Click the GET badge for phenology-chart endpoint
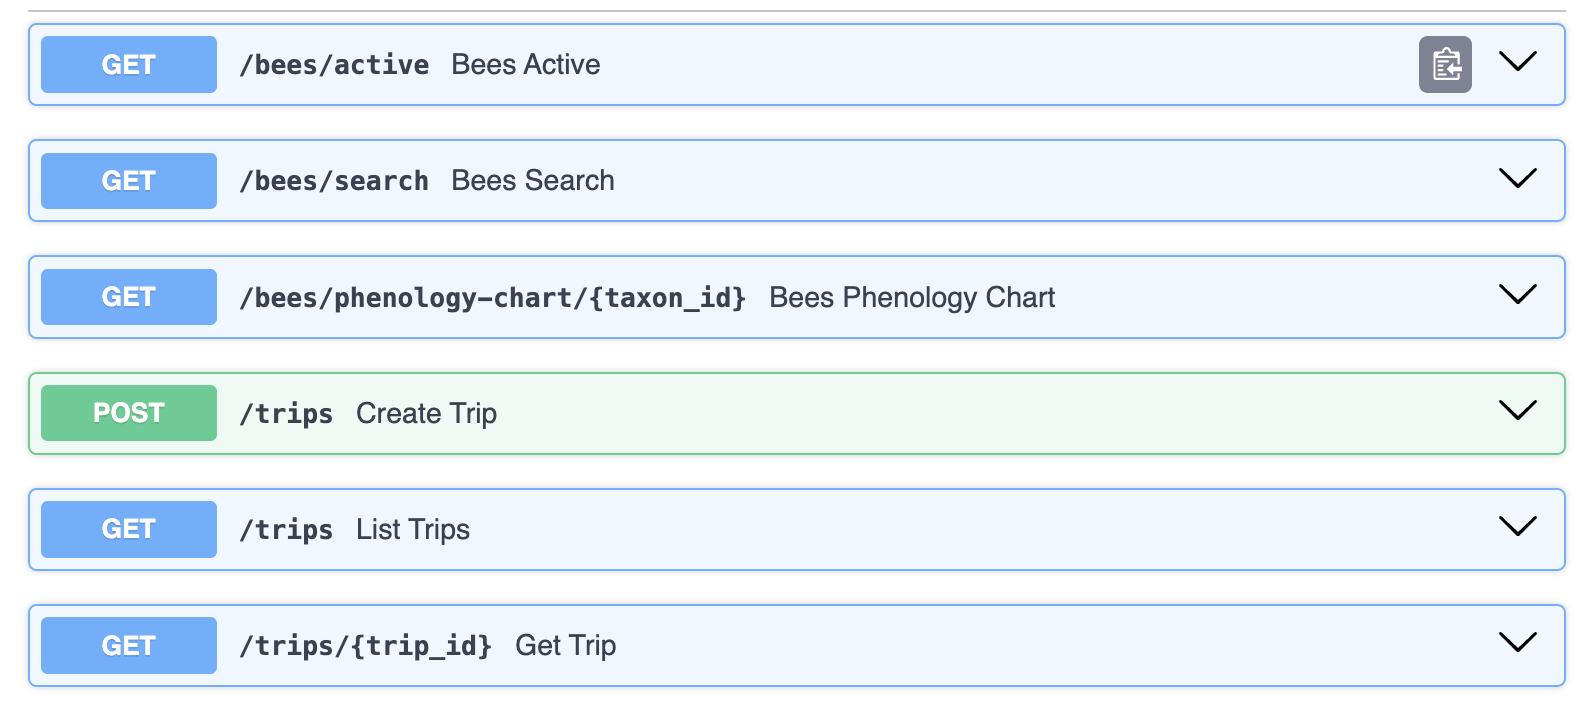1586x716 pixels. click(x=128, y=297)
